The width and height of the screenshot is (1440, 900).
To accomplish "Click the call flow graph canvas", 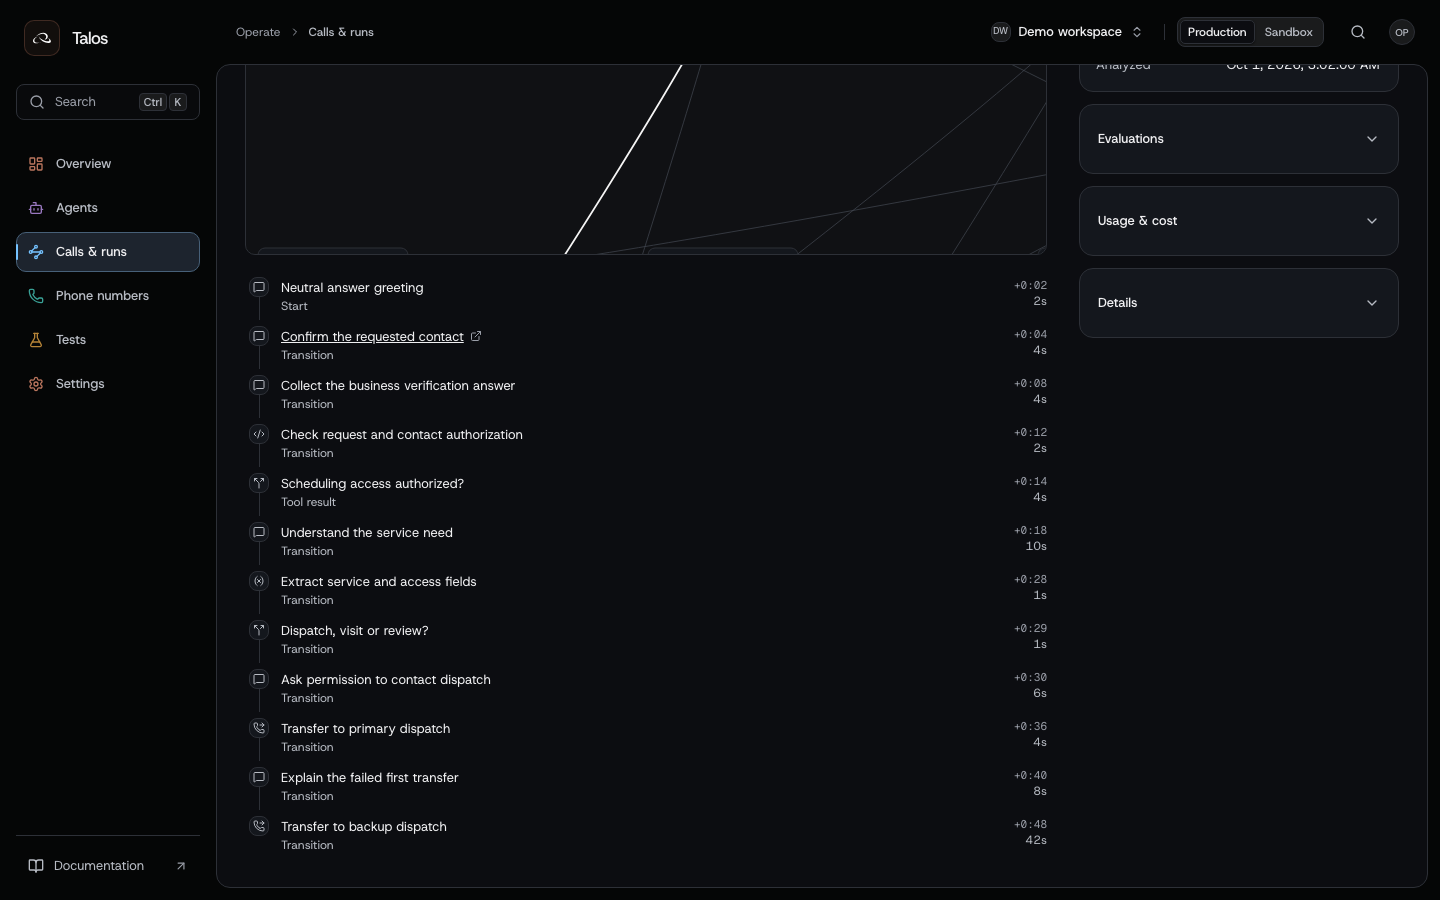I will [646, 160].
